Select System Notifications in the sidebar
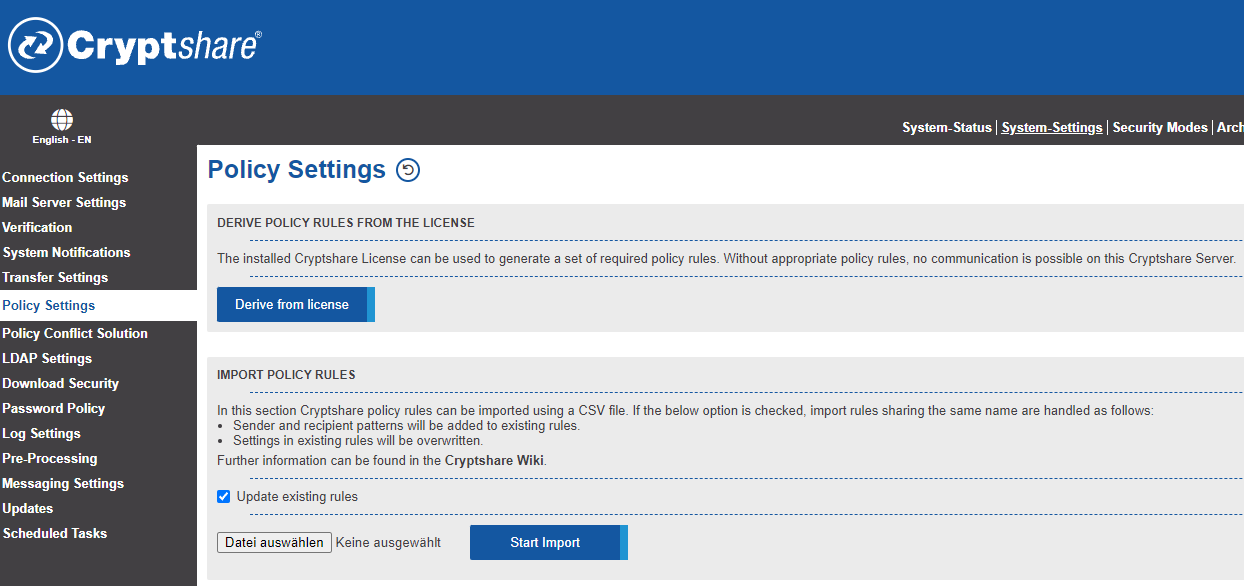Image resolution: width=1244 pixels, height=586 pixels. (66, 252)
